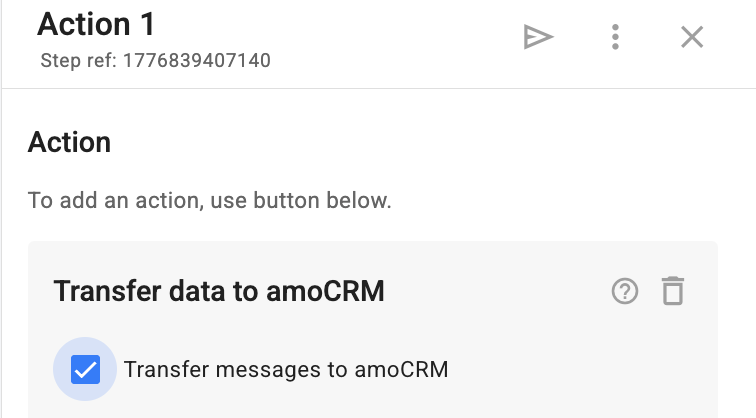The height and width of the screenshot is (418, 756).
Task: Delete the Transfer data to amoCRM action
Action: (673, 291)
